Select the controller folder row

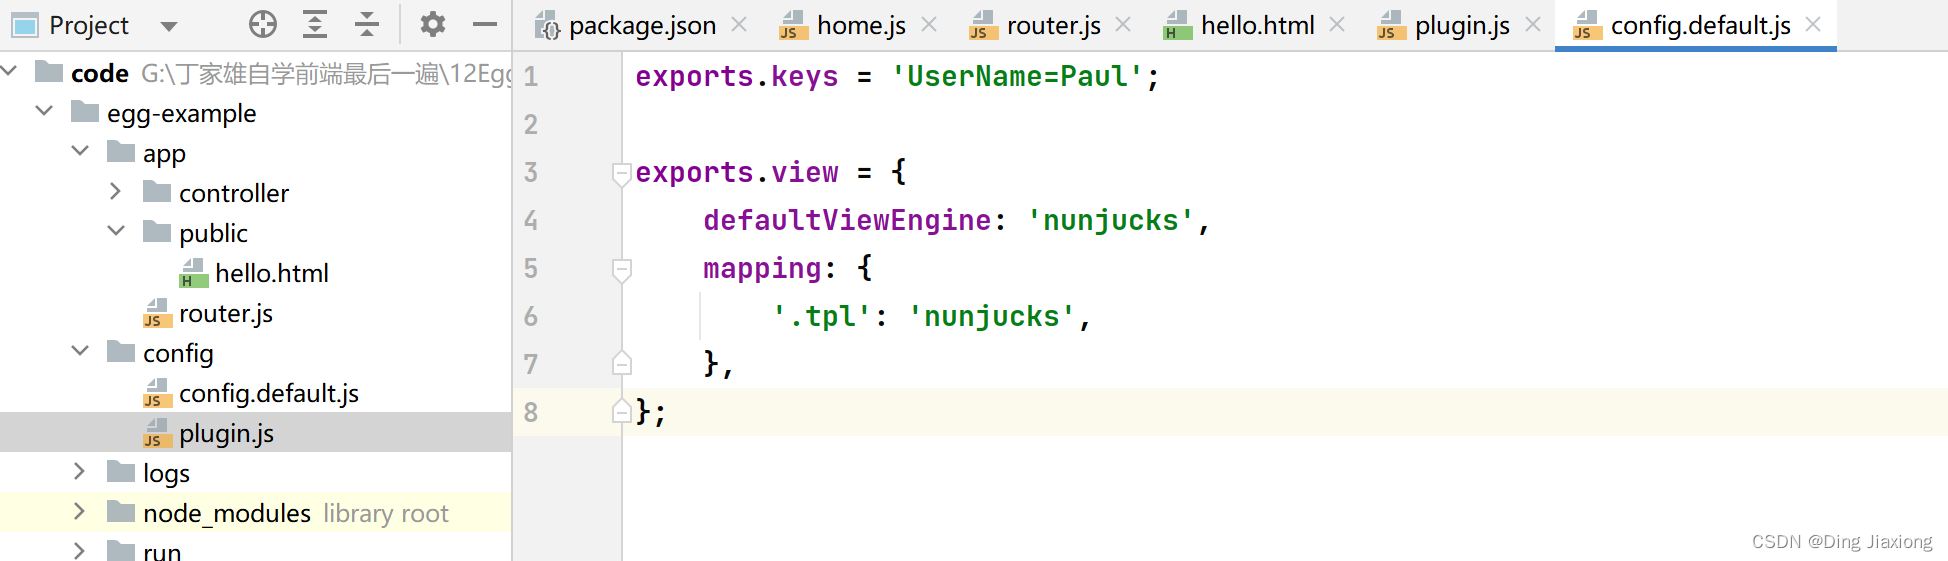[x=256, y=192]
